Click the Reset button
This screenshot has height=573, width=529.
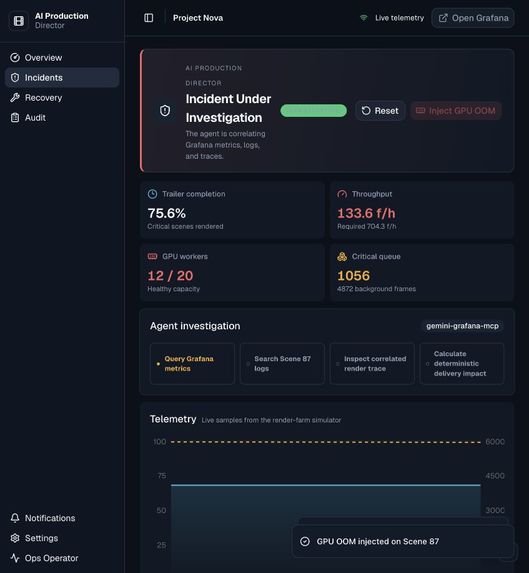pos(380,111)
